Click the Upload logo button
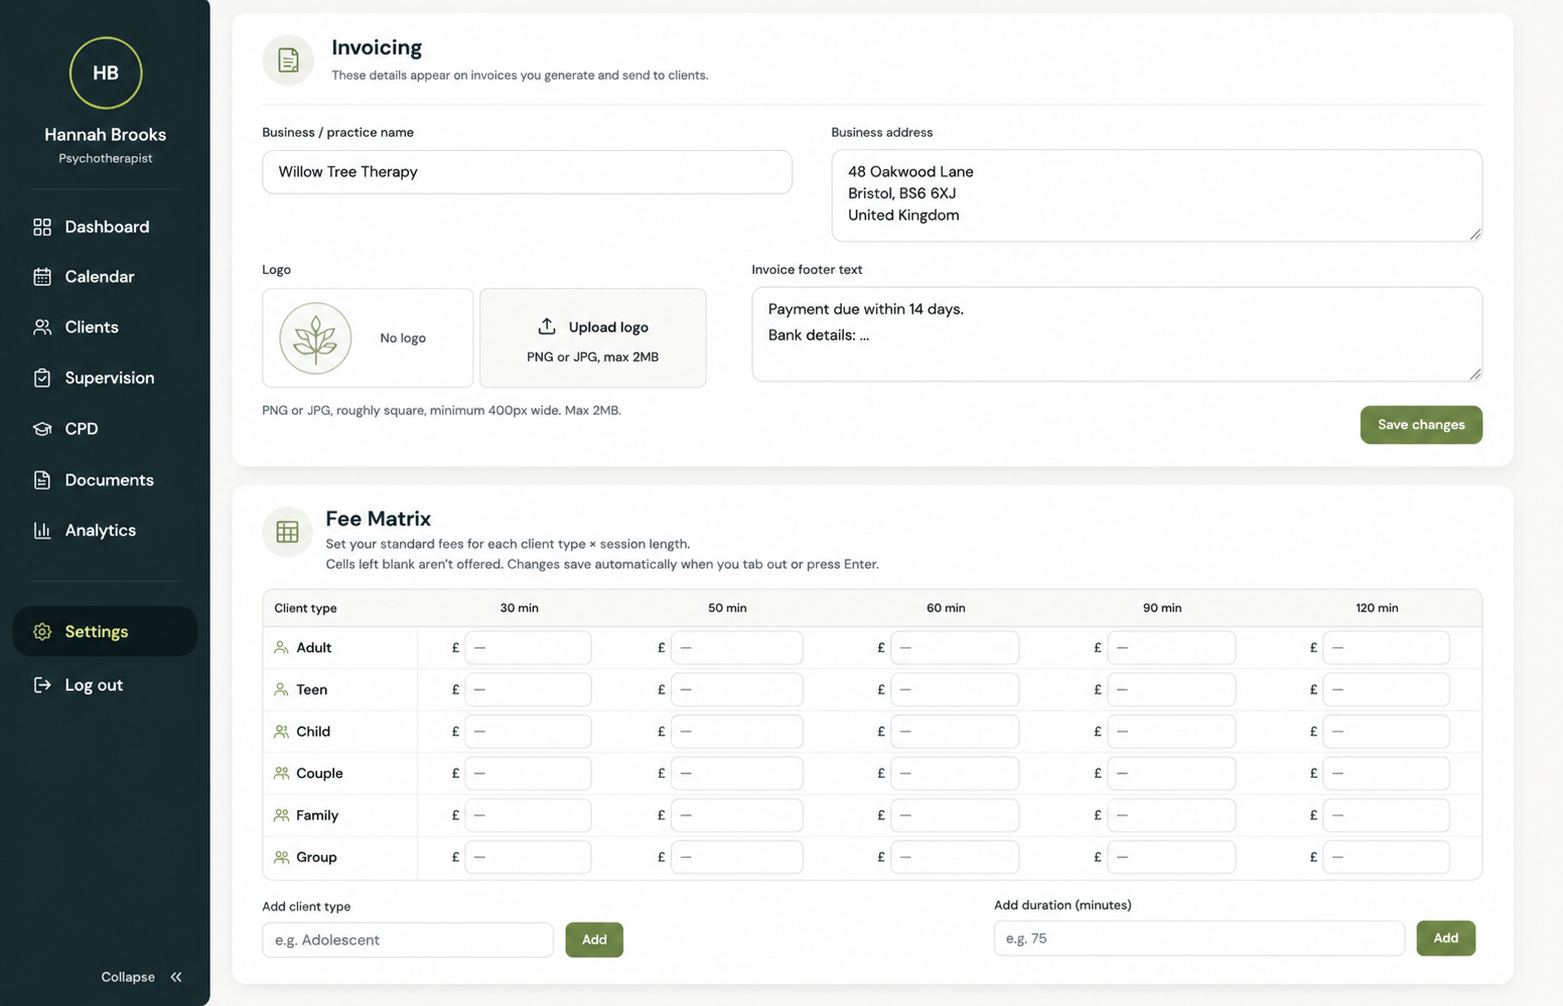The image size is (1563, 1006). (x=593, y=338)
